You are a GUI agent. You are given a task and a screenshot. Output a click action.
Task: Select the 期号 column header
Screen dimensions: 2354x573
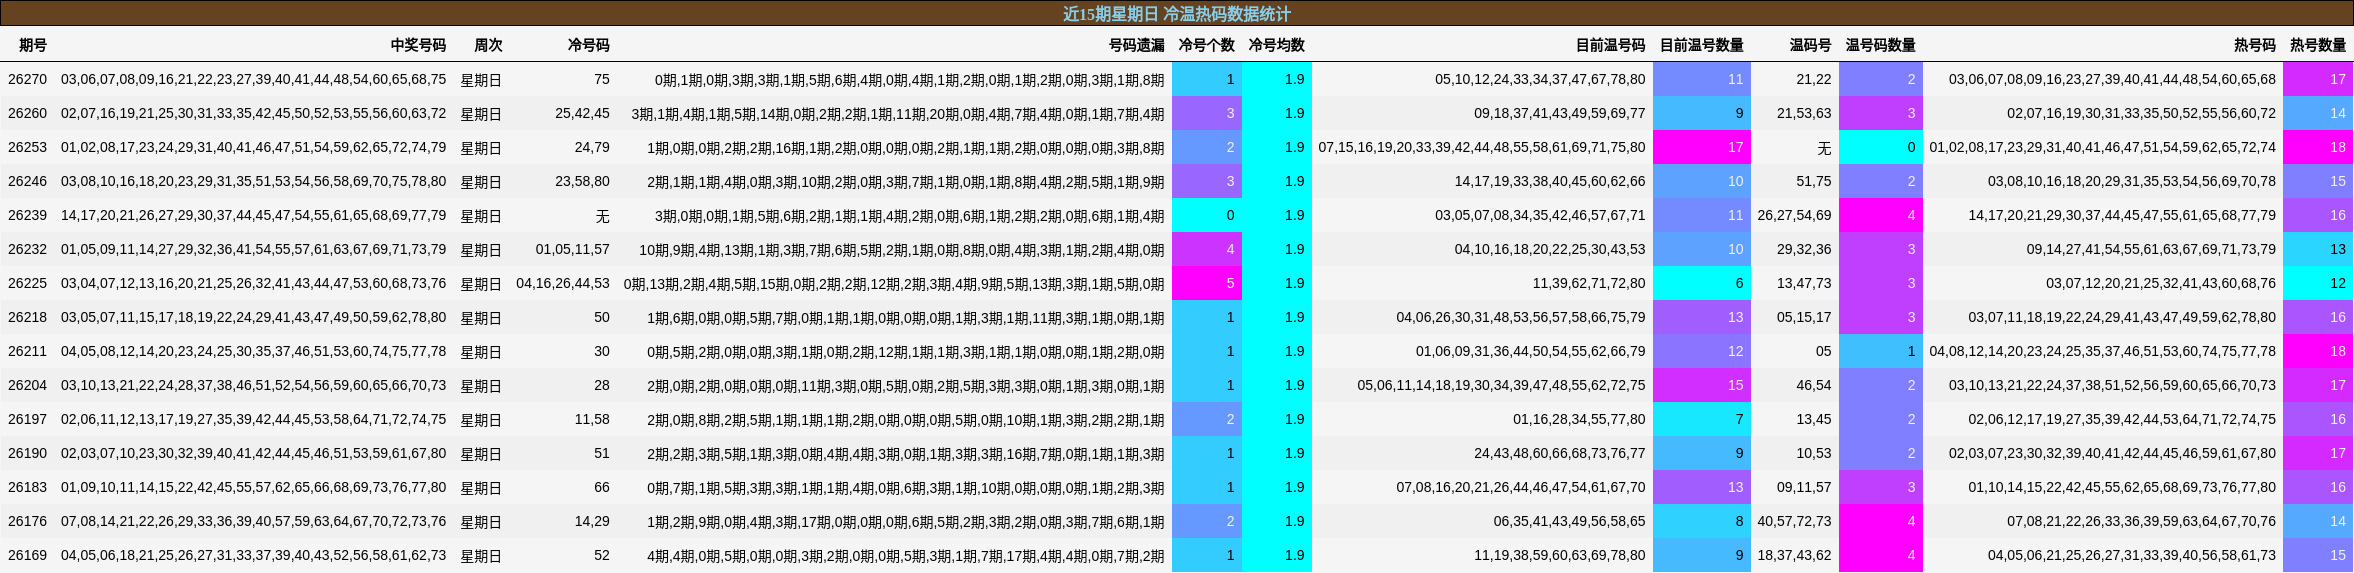tap(33, 45)
